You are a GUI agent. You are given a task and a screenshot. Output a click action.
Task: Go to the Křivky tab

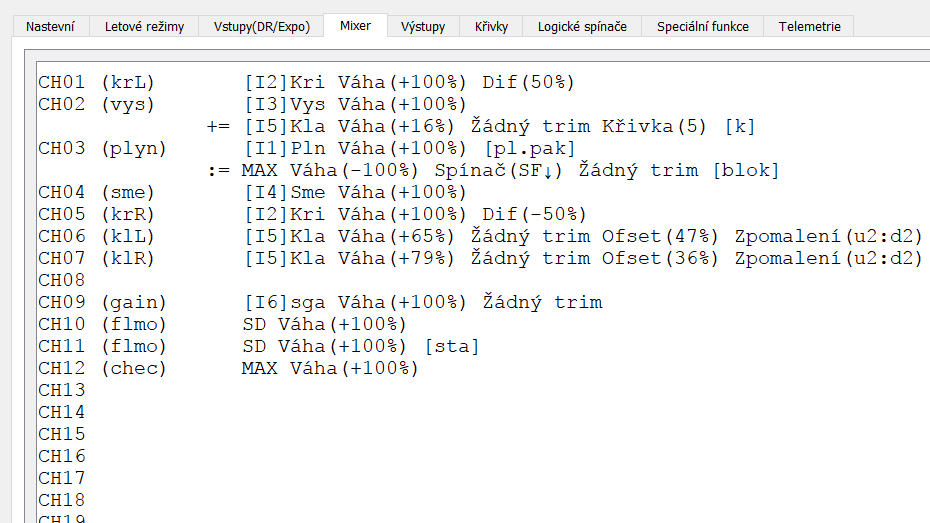tap(491, 27)
